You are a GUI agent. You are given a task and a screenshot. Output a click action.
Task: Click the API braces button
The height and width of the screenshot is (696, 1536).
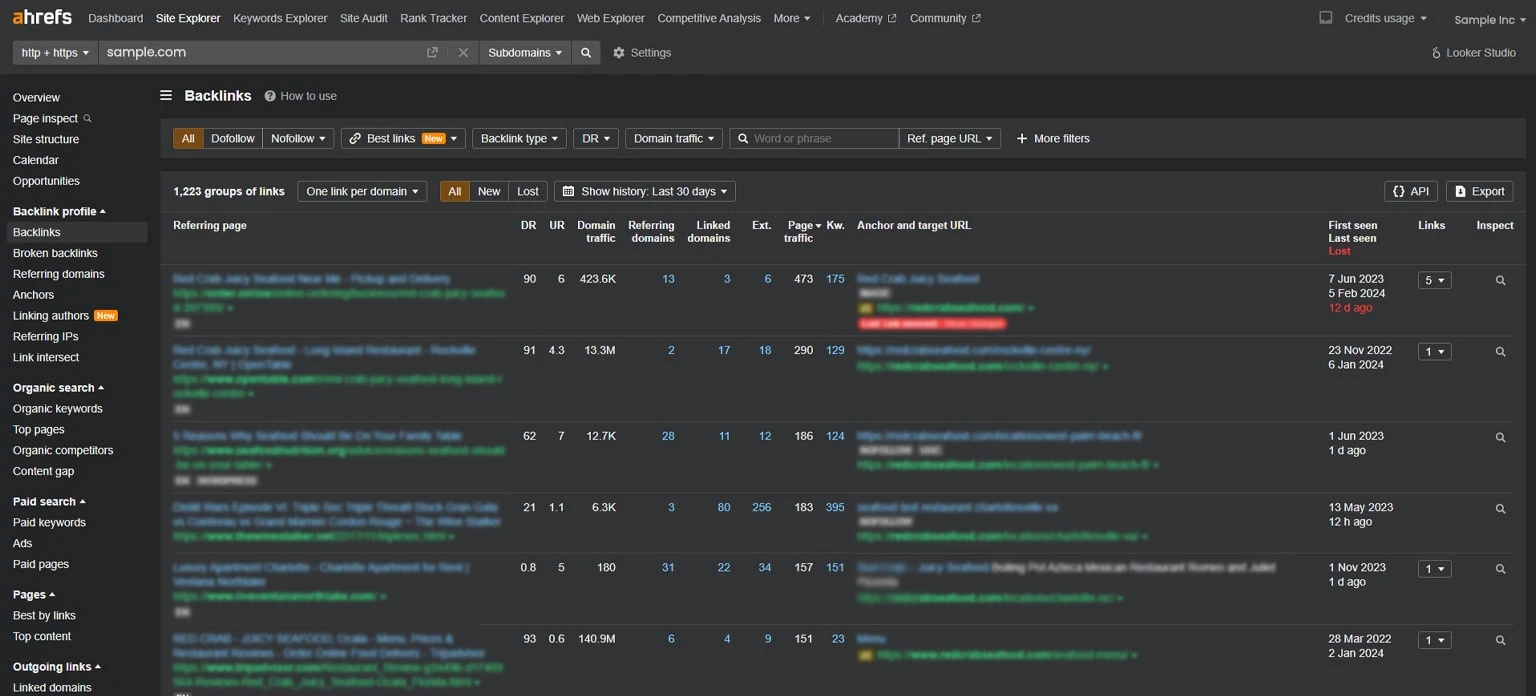pos(1410,191)
